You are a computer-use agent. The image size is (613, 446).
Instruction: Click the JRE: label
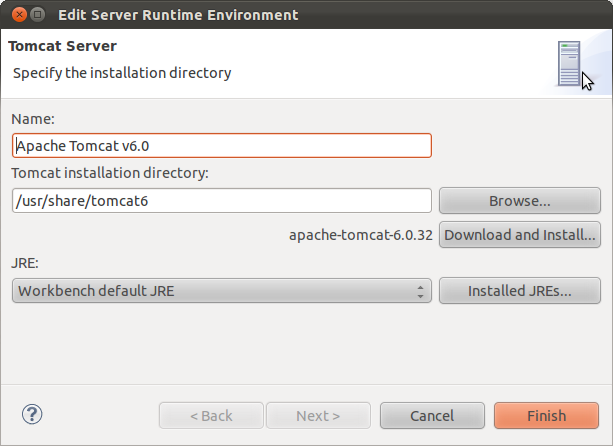pyautogui.click(x=25, y=263)
